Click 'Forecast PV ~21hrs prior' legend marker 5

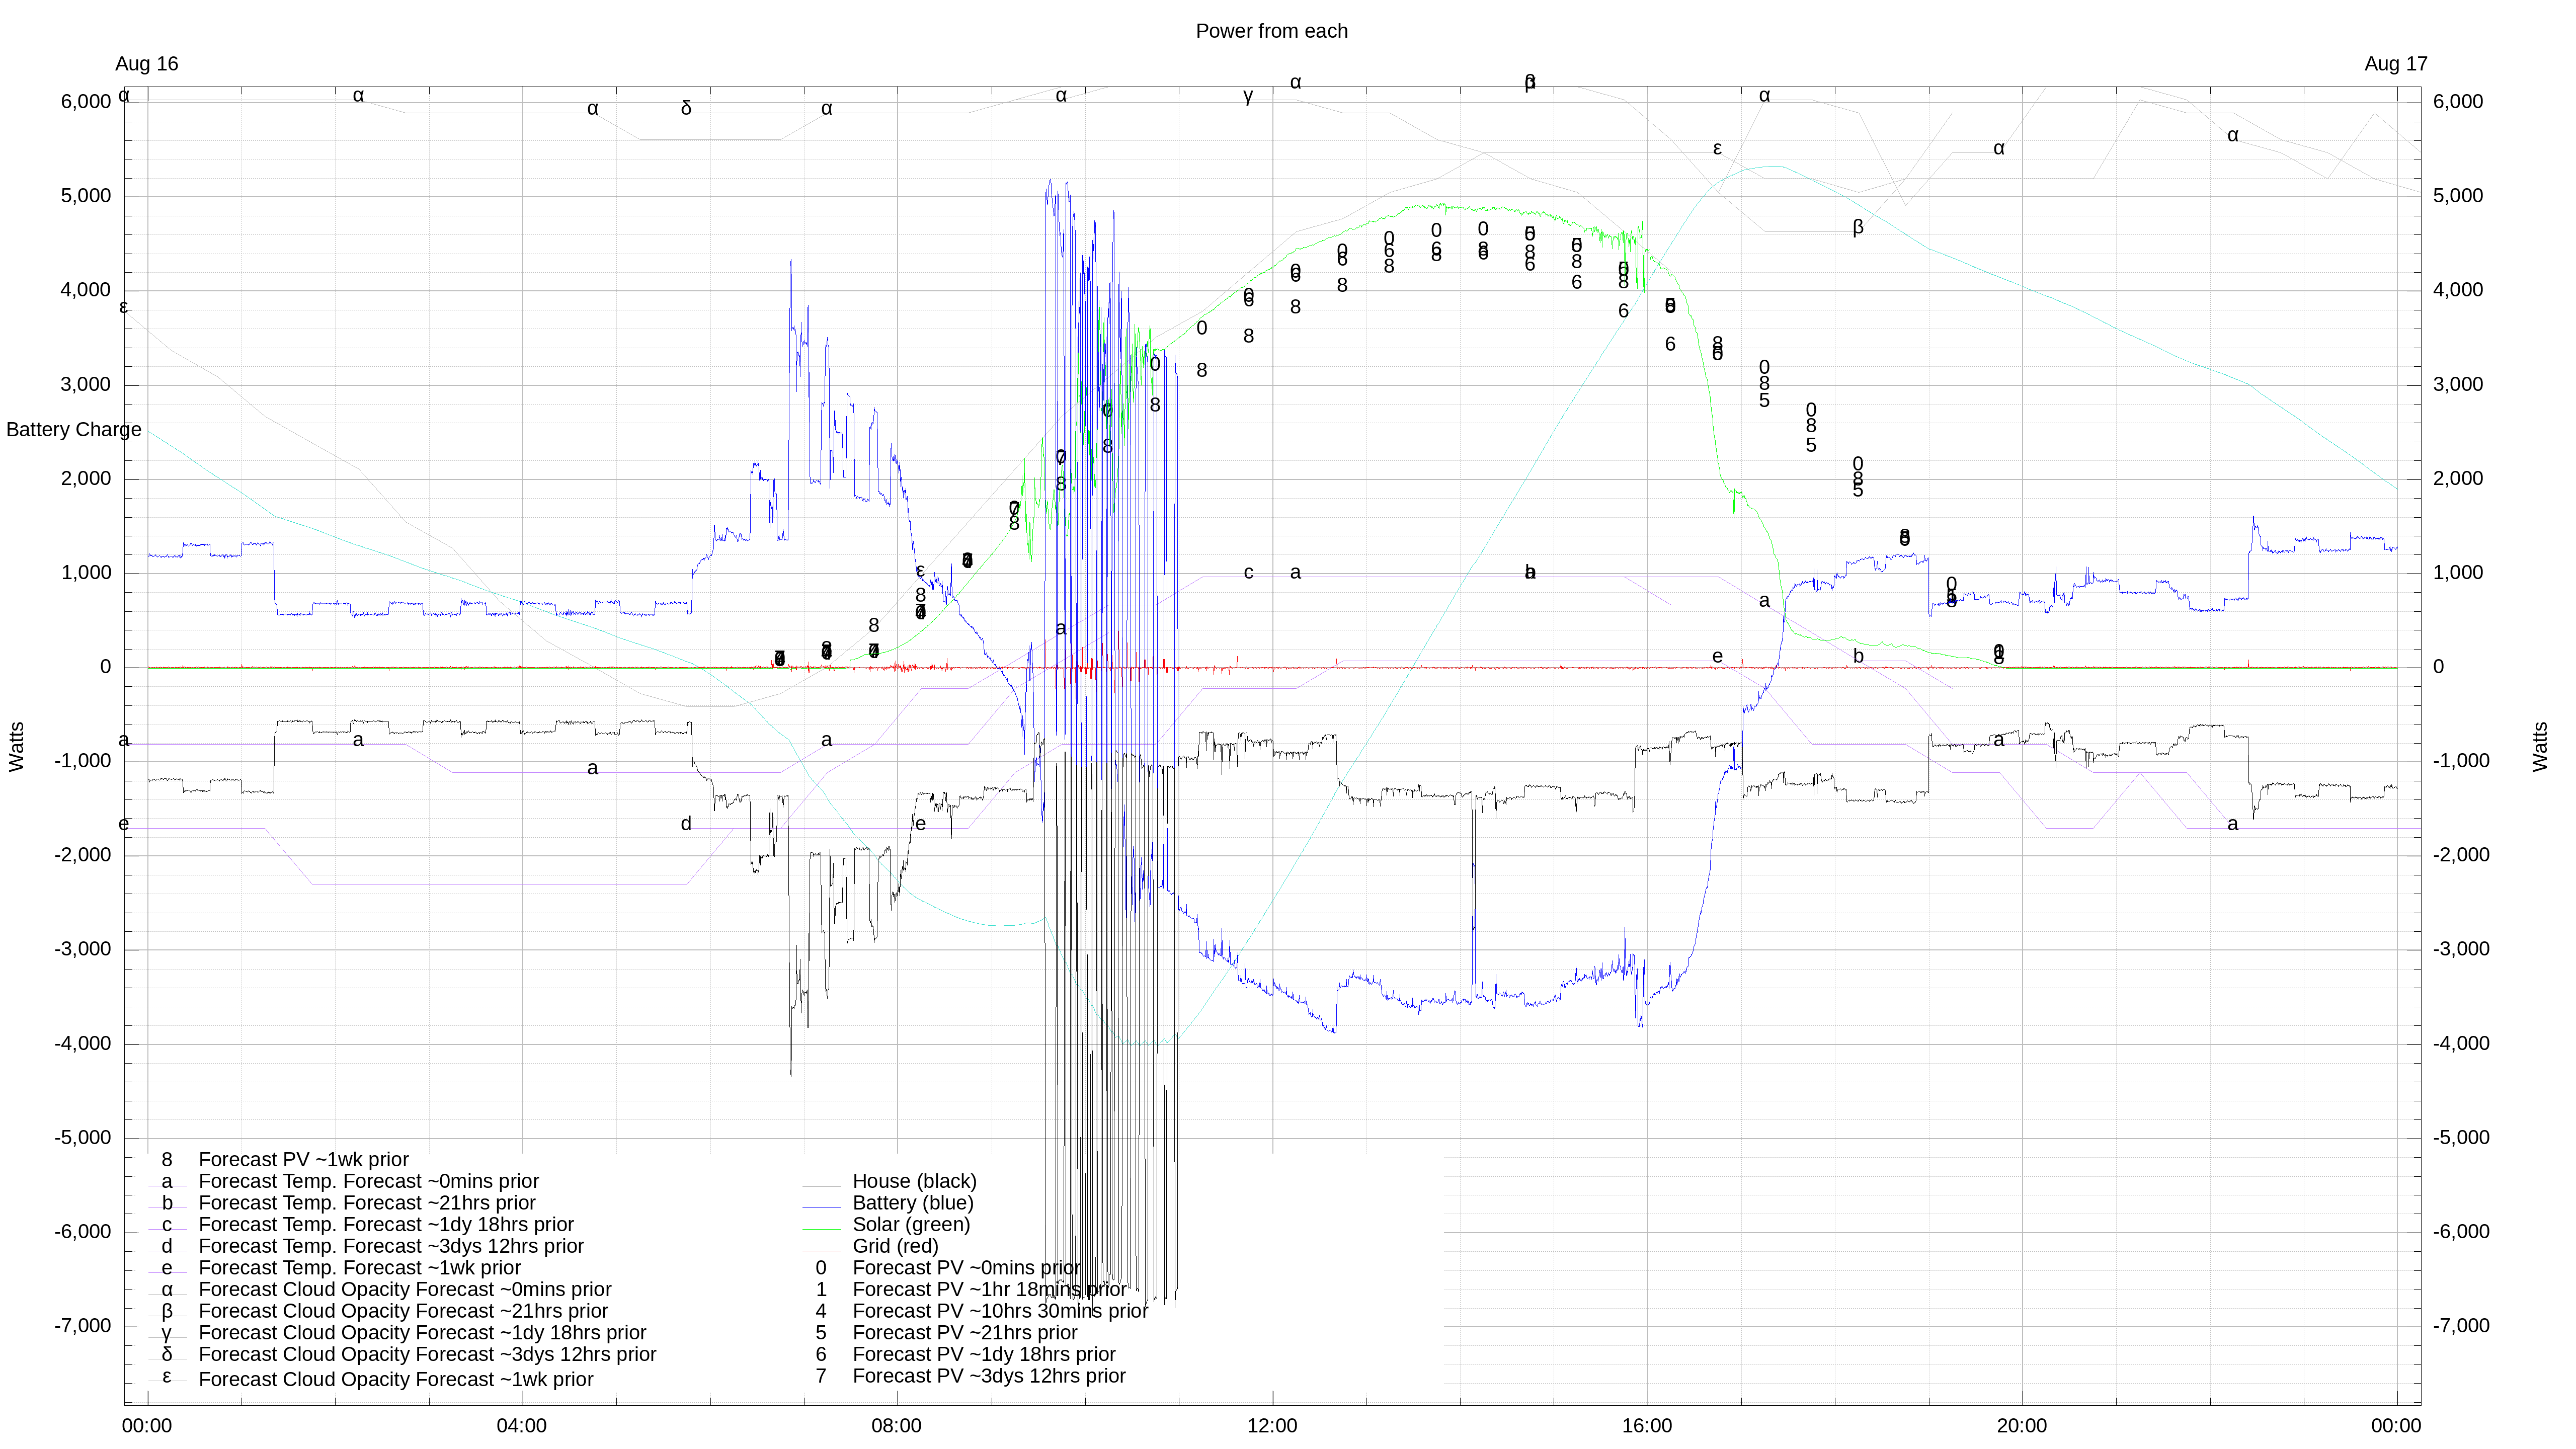point(821,1333)
